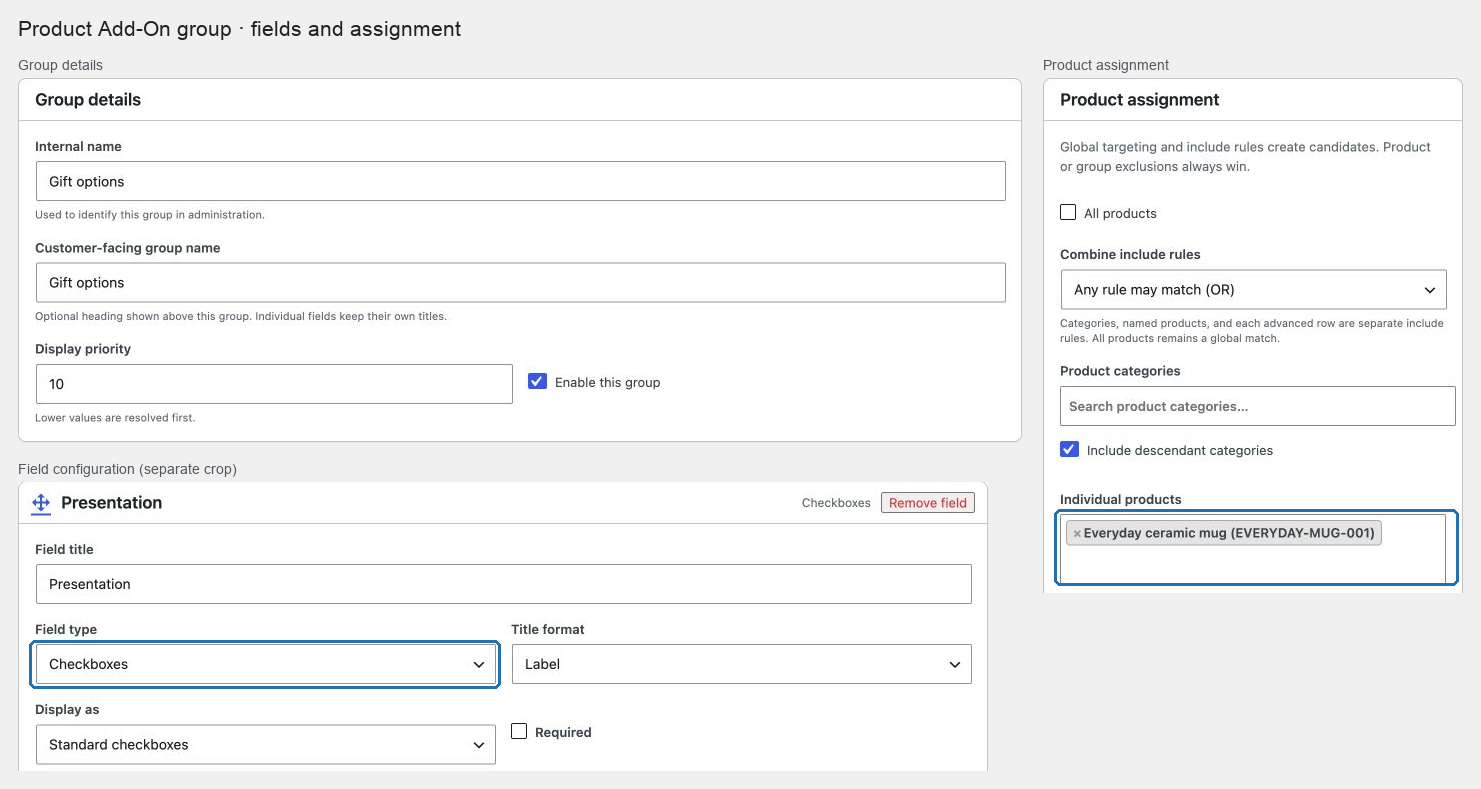
Task: Open the Title format dropdown
Action: (x=741, y=664)
